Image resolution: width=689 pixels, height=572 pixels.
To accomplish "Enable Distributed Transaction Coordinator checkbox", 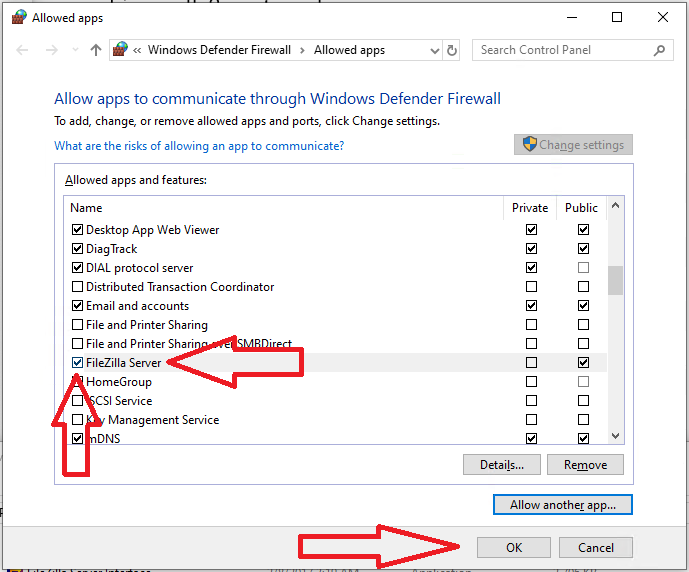I will point(77,286).
